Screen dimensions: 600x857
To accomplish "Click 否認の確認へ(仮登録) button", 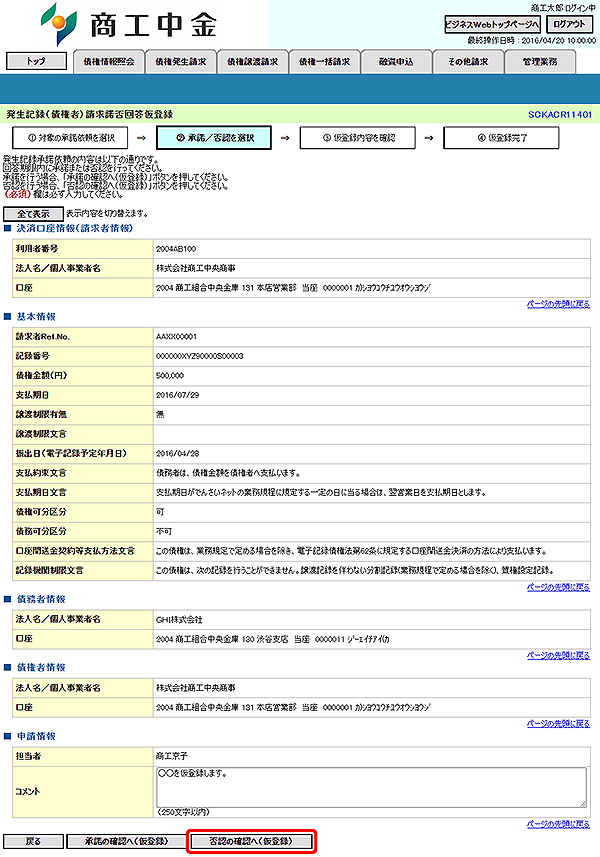I will (251, 841).
